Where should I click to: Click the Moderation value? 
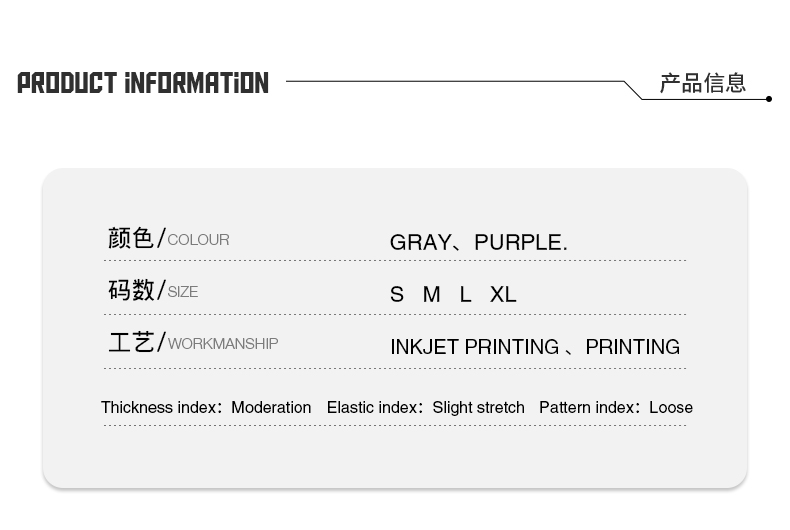click(271, 408)
